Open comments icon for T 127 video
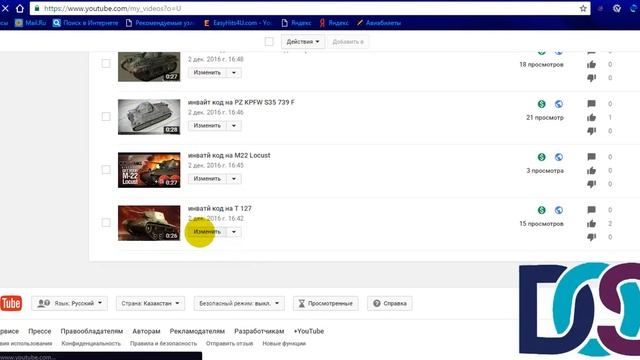The height and width of the screenshot is (360, 640). 591,210
